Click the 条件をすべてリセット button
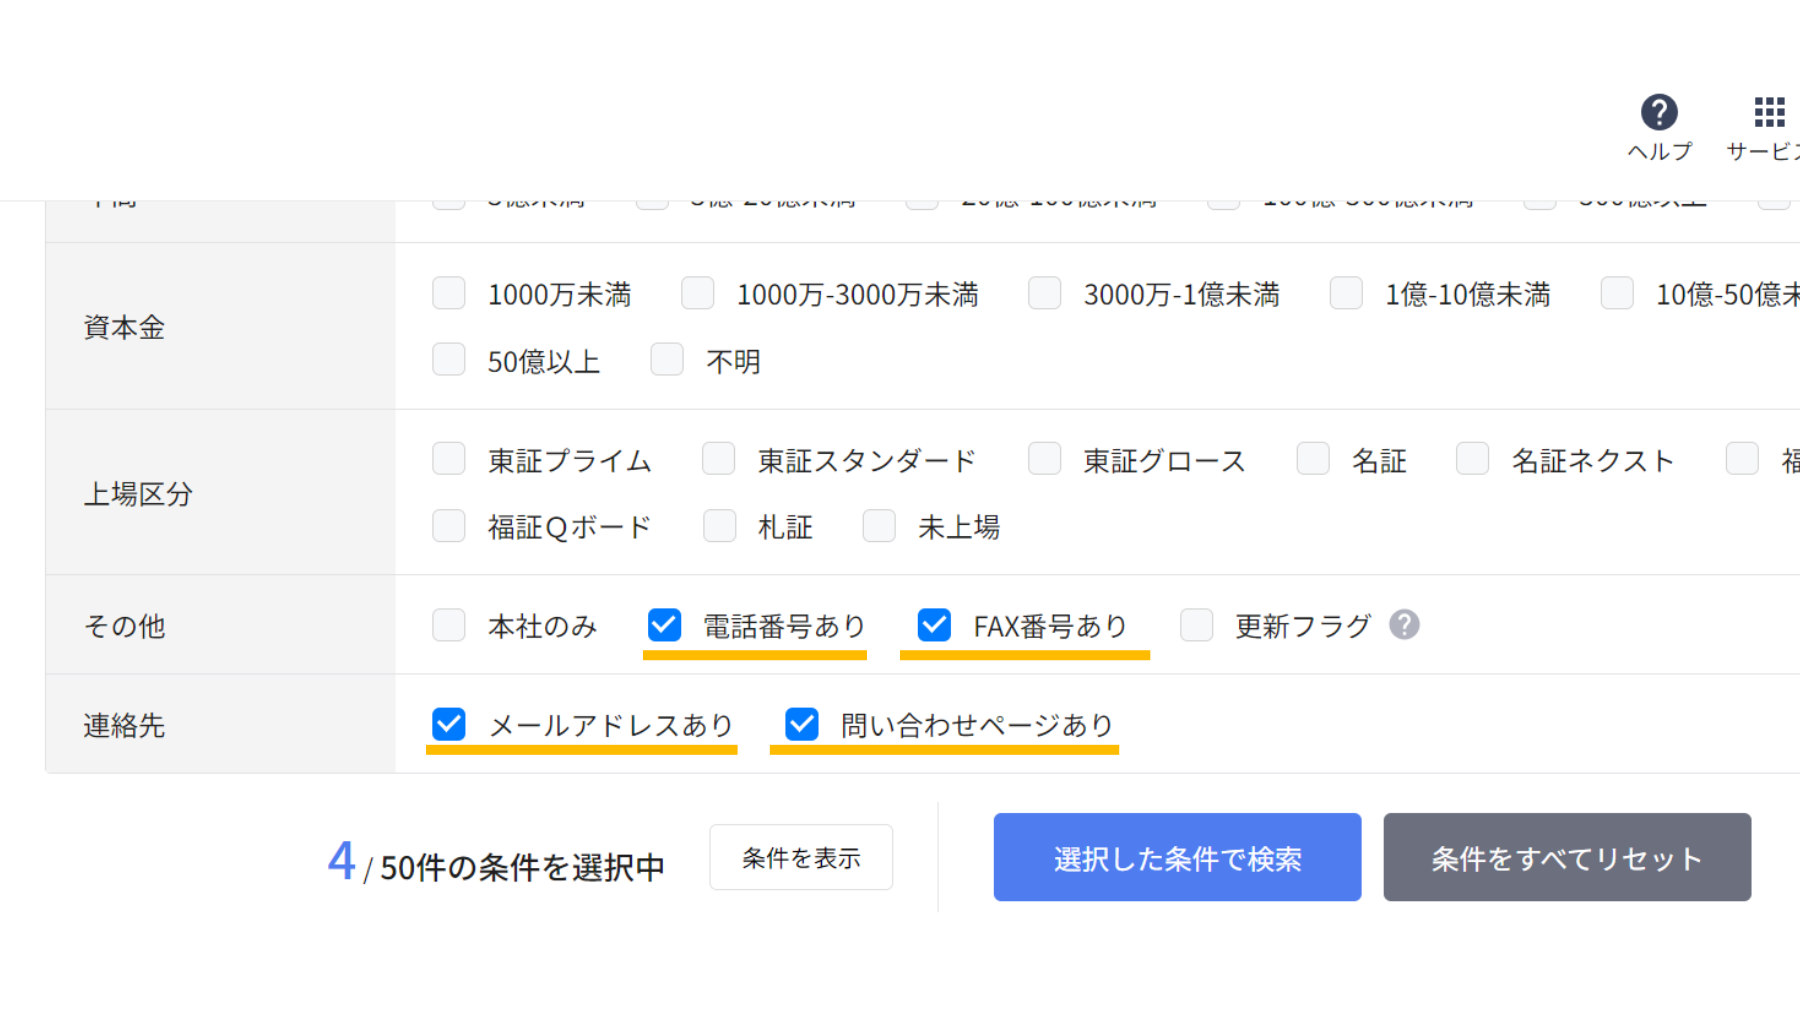This screenshot has width=1800, height=1014. [x=1567, y=857]
